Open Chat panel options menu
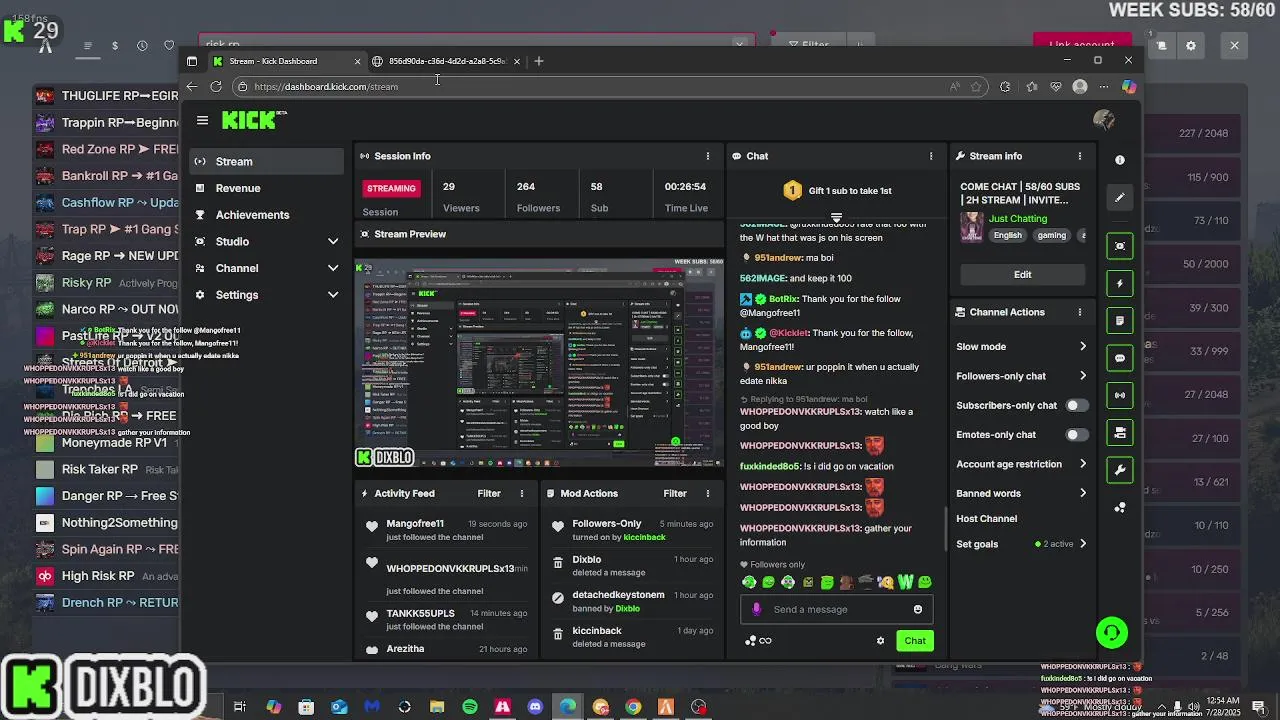The height and width of the screenshot is (720, 1280). [931, 156]
